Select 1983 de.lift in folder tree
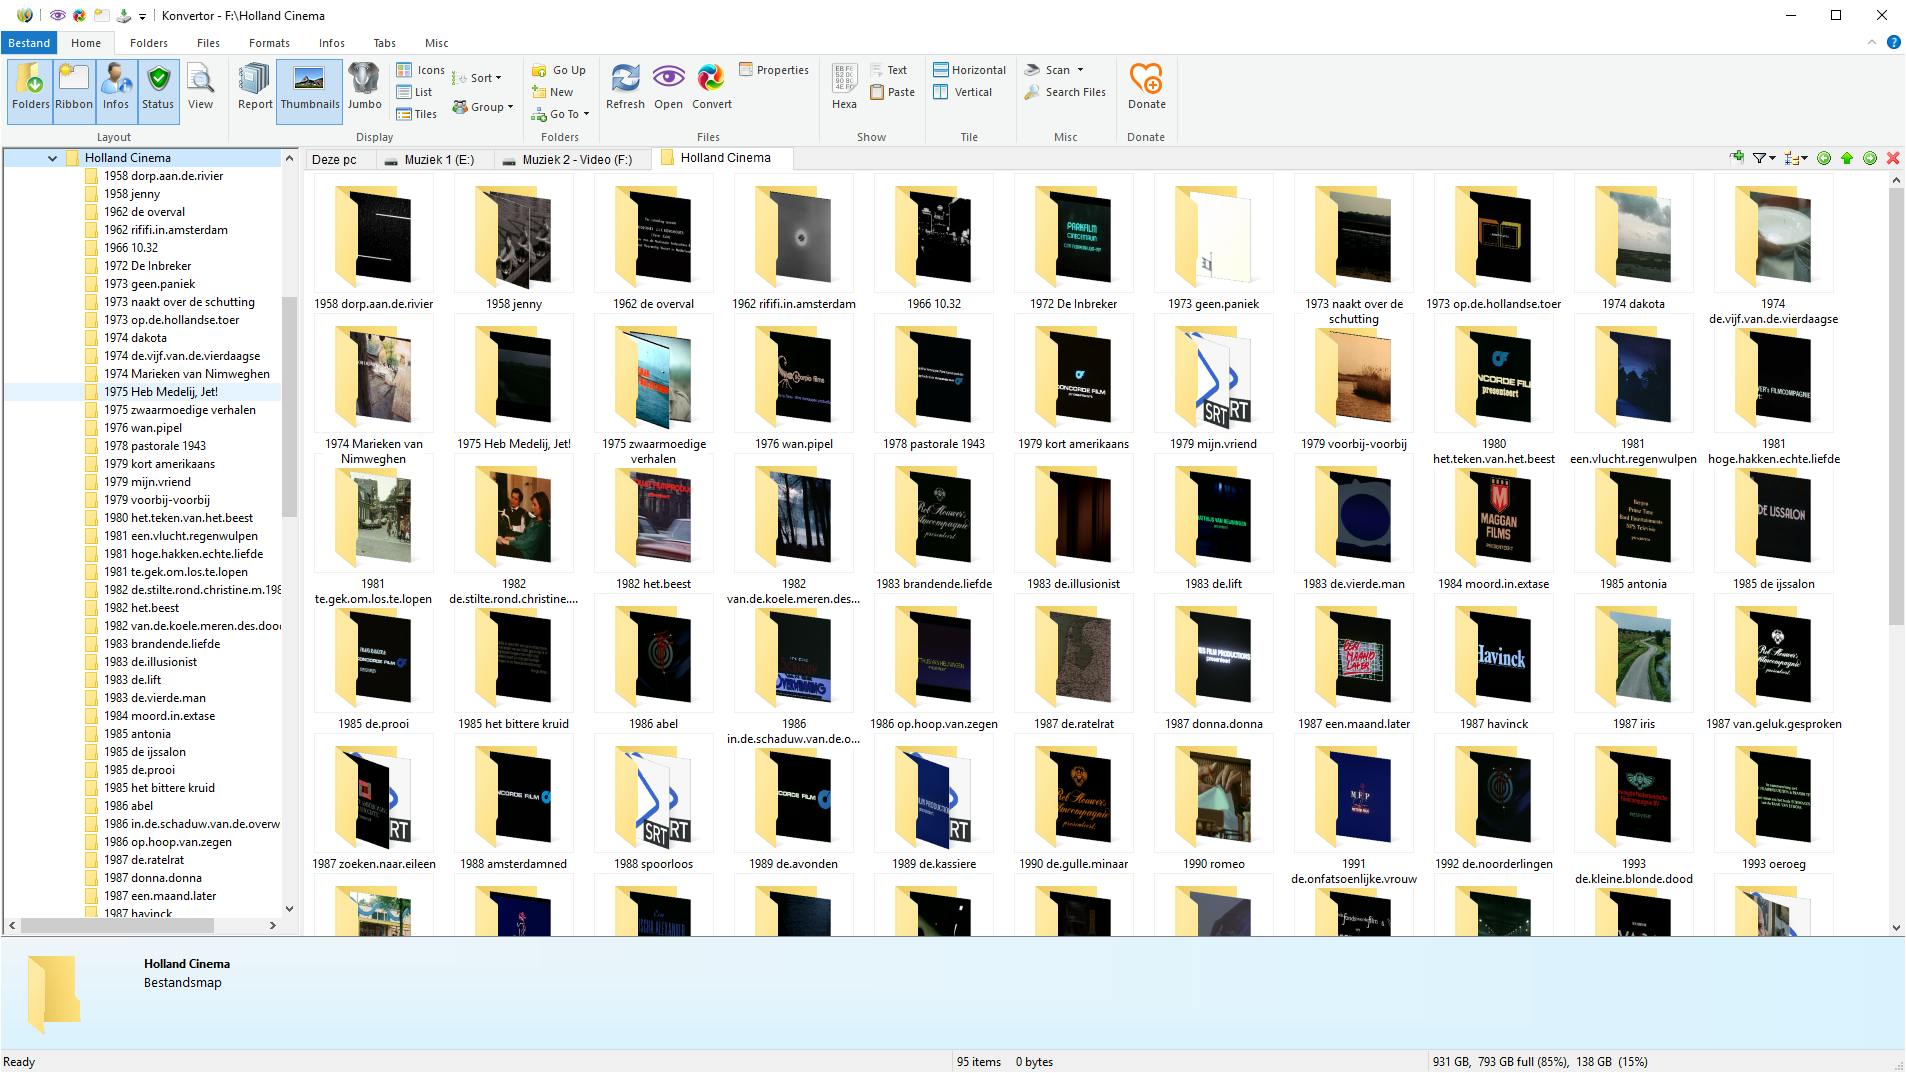Screen dimensions: 1906x1073 click(x=132, y=680)
